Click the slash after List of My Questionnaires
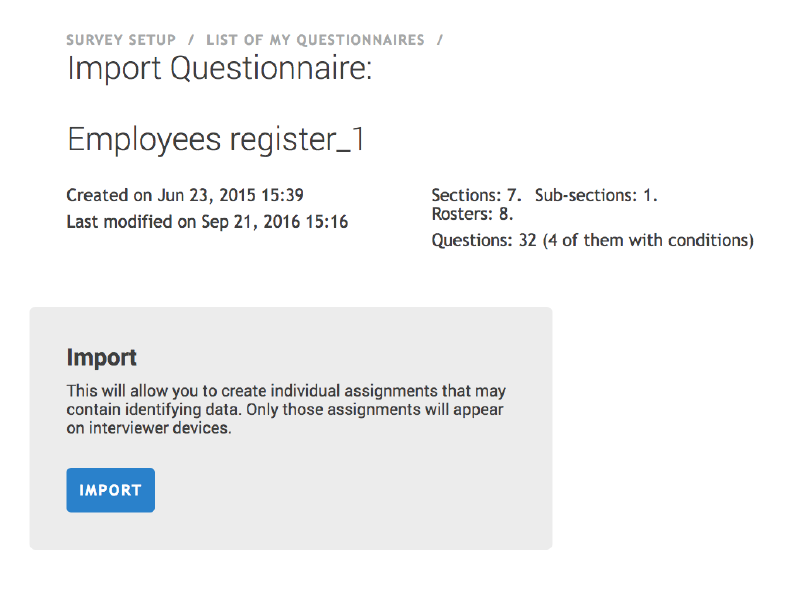800x590 pixels. 440,40
